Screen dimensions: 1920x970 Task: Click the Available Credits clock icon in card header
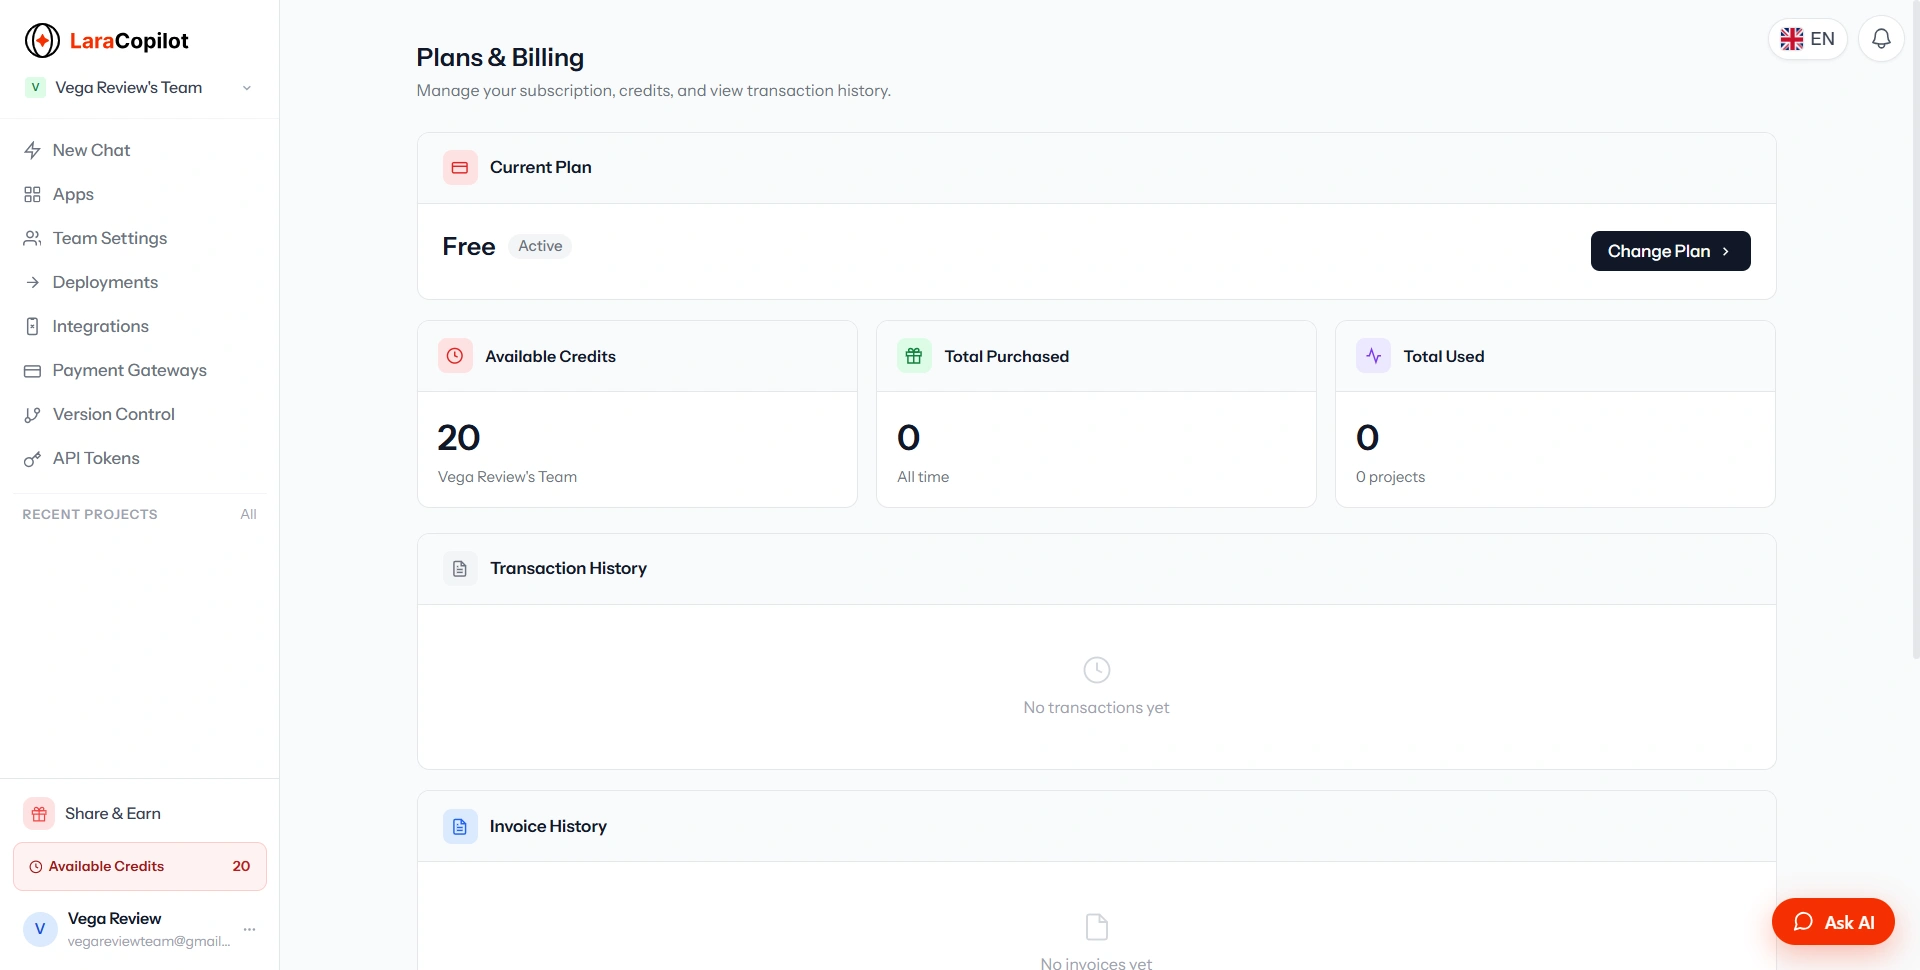coord(455,356)
